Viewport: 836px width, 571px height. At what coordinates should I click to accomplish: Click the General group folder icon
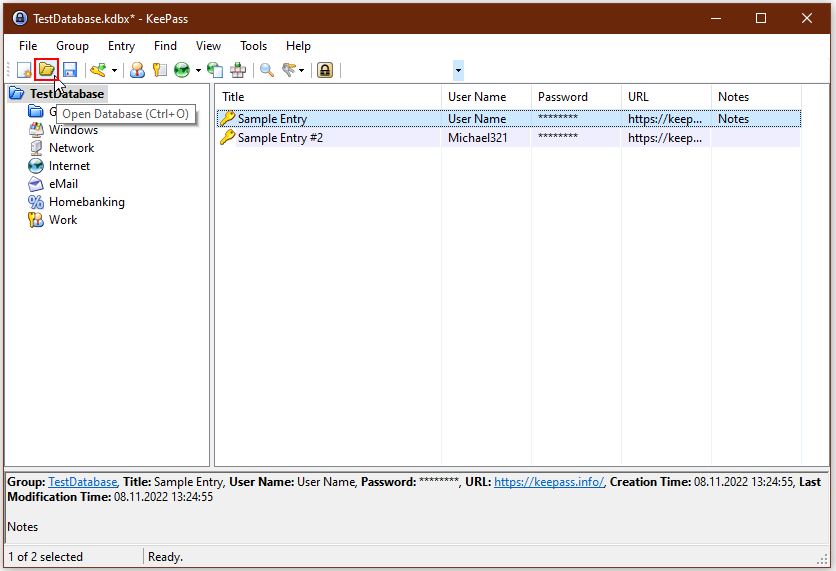[36, 111]
